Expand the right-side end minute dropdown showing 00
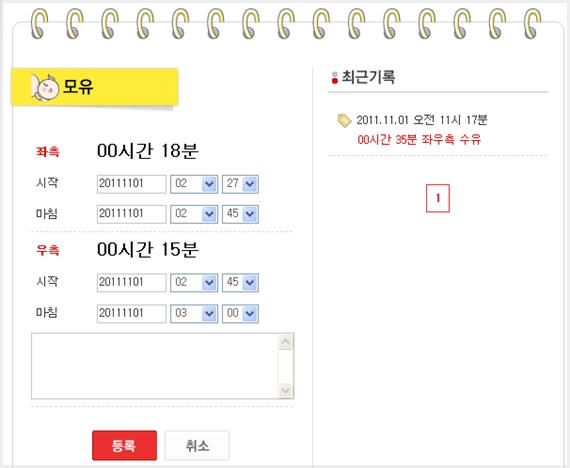Viewport: 570px width, 468px height. click(x=240, y=313)
